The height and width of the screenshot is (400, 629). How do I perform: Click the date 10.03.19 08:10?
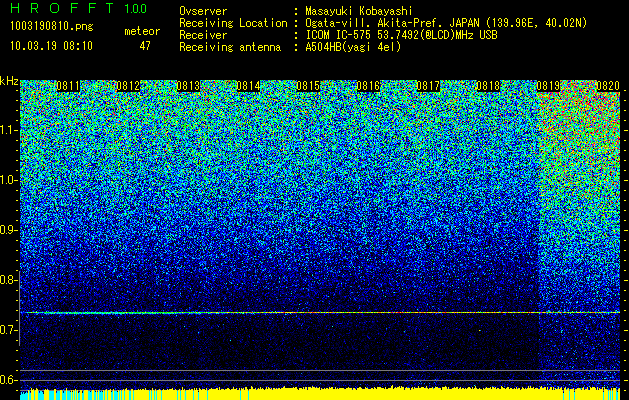click(x=51, y=46)
